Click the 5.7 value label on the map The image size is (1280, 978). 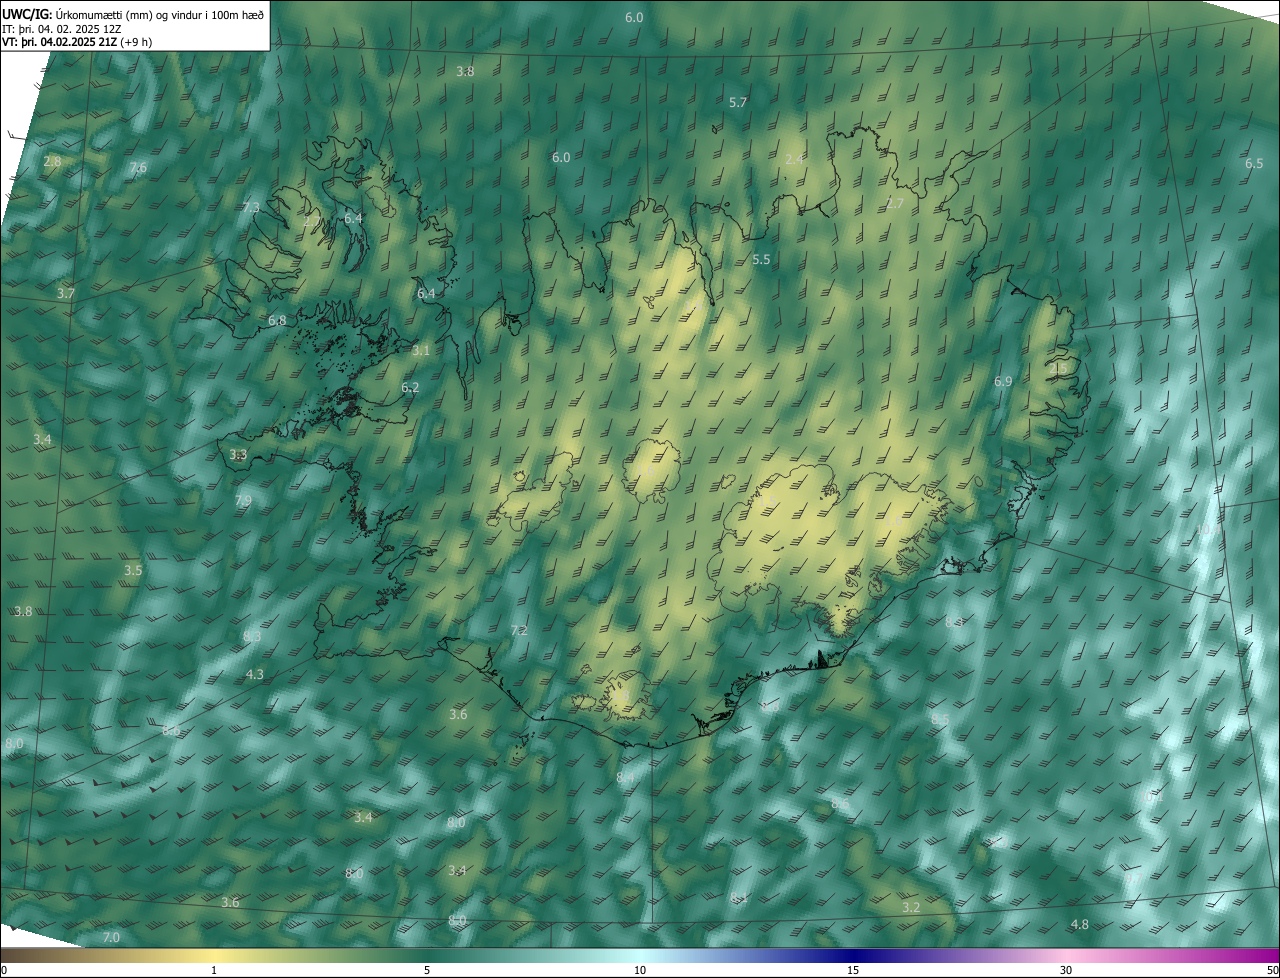738,103
